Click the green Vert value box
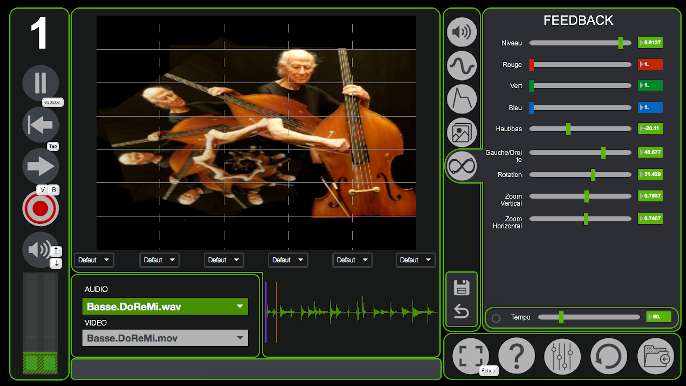The image size is (686, 386). coord(650,85)
